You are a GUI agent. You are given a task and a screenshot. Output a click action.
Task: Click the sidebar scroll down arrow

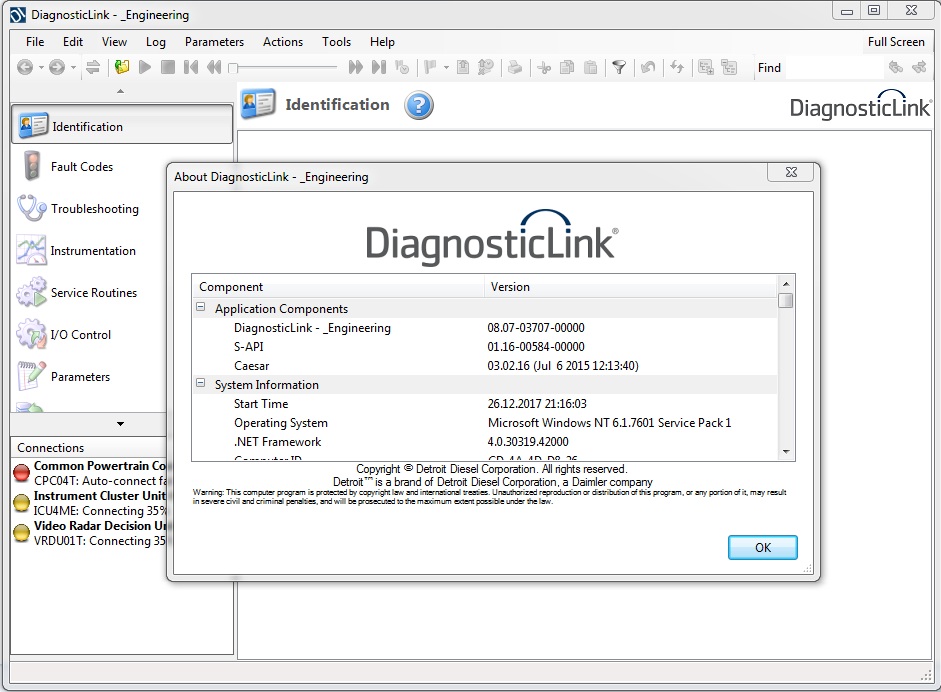(x=120, y=424)
